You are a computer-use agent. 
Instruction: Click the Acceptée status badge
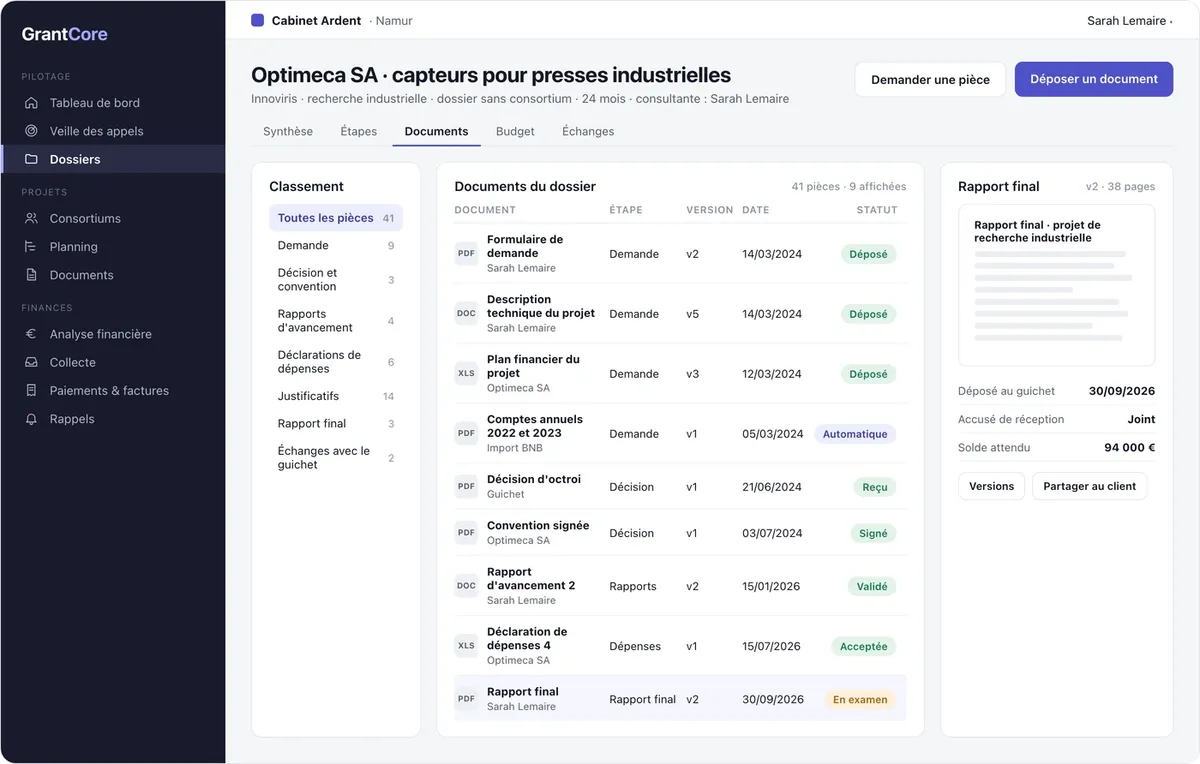[864, 646]
